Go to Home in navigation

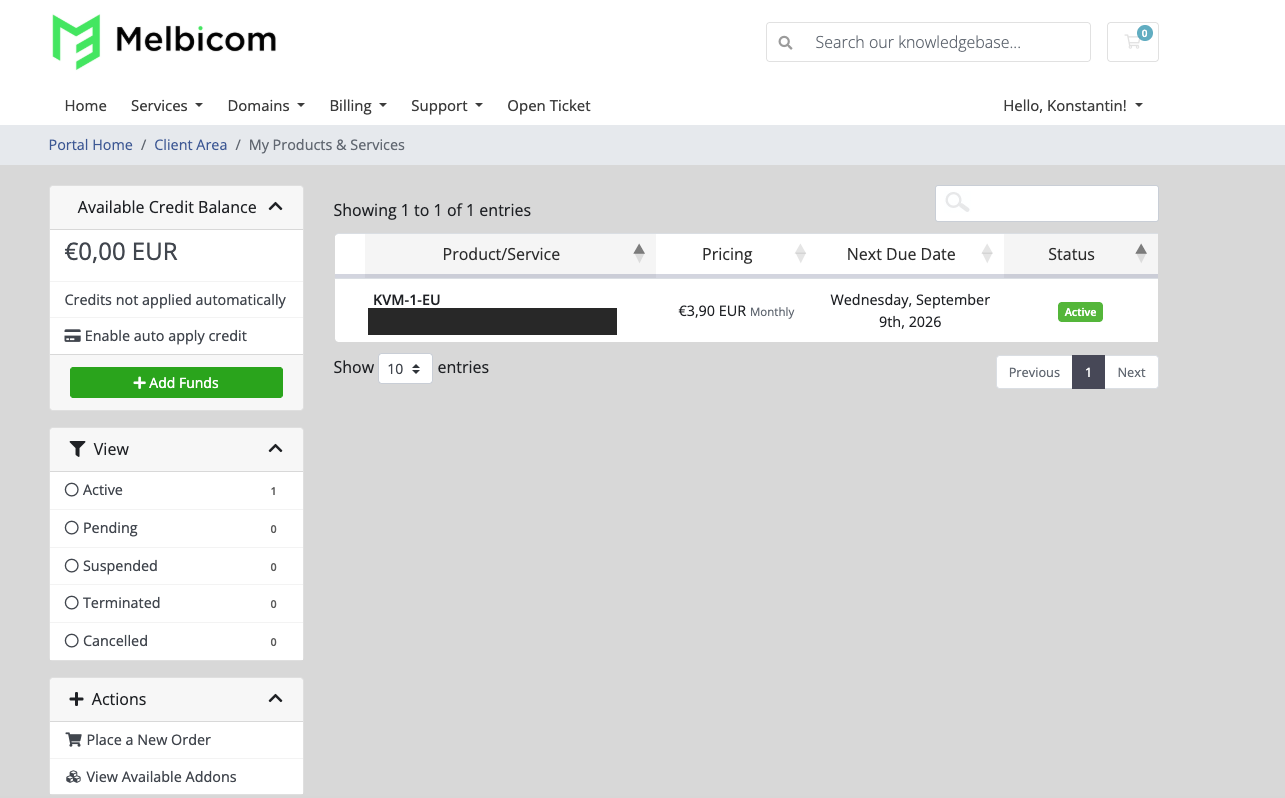[85, 105]
